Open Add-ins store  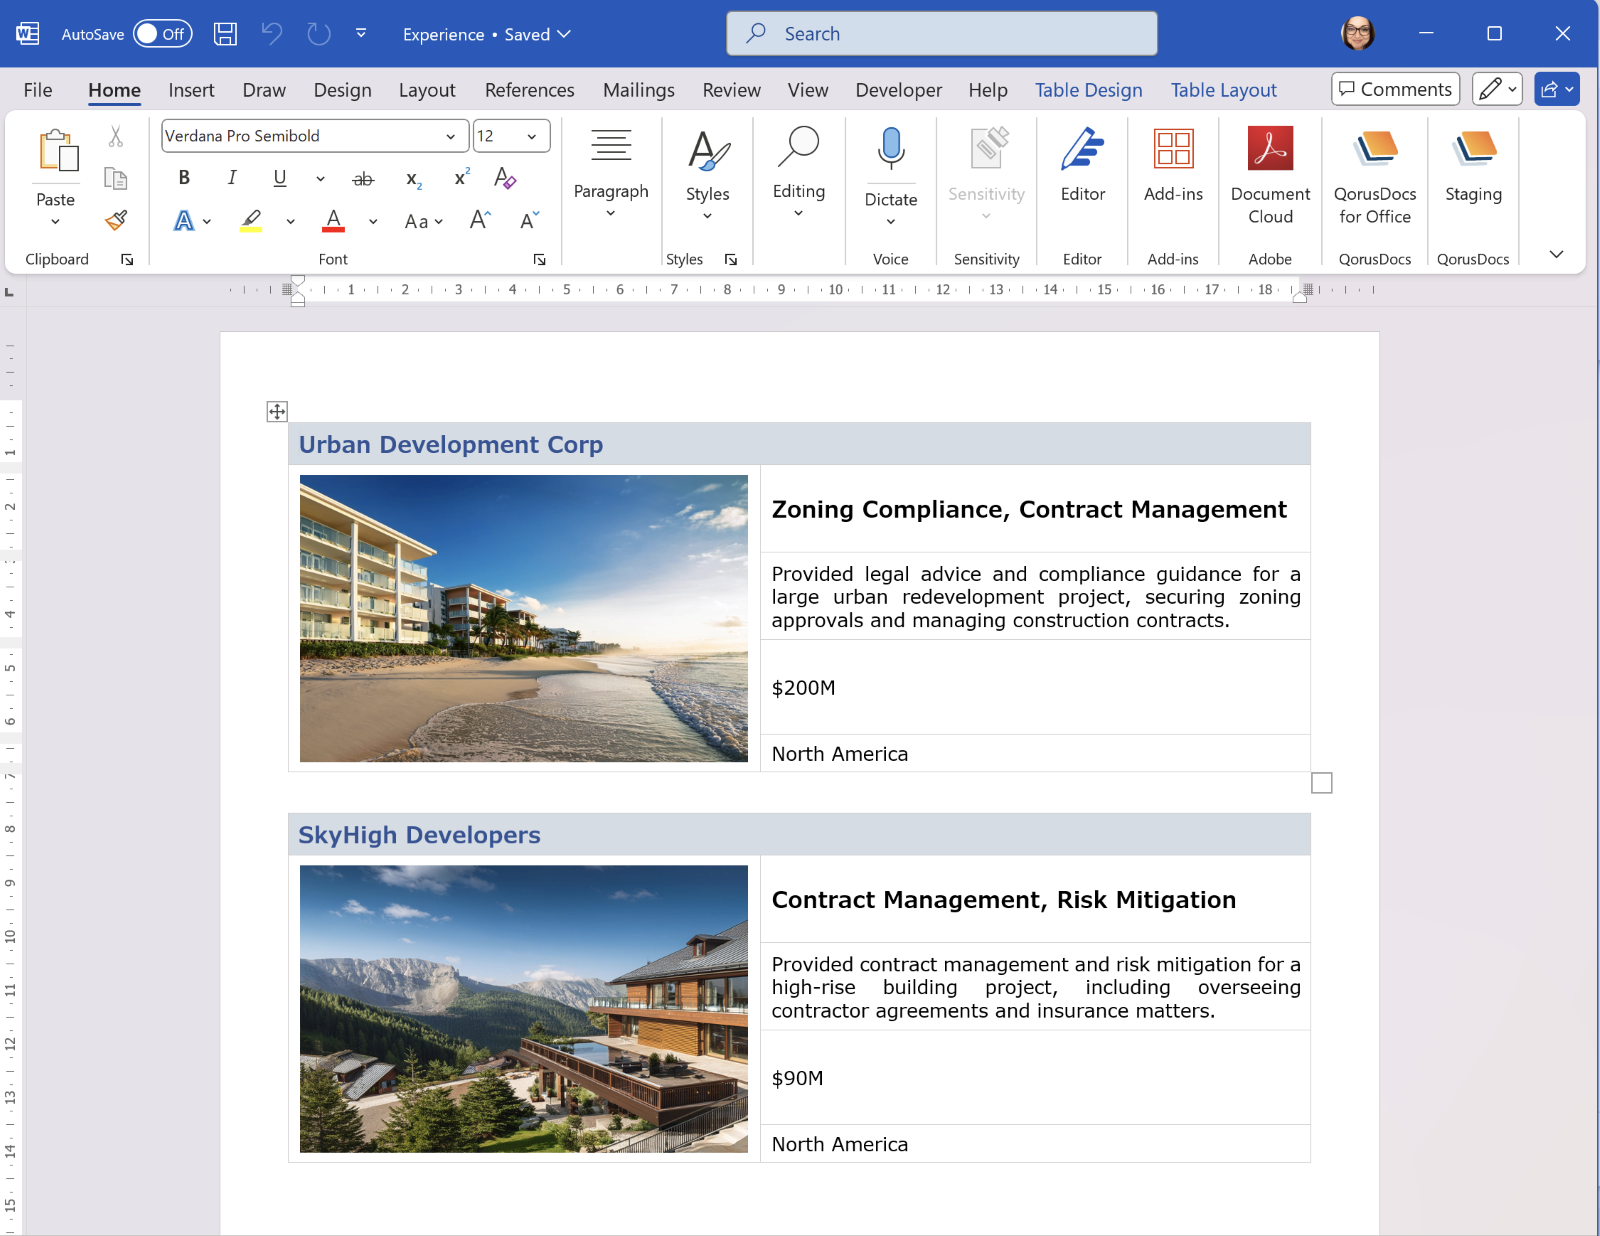[x=1174, y=165]
